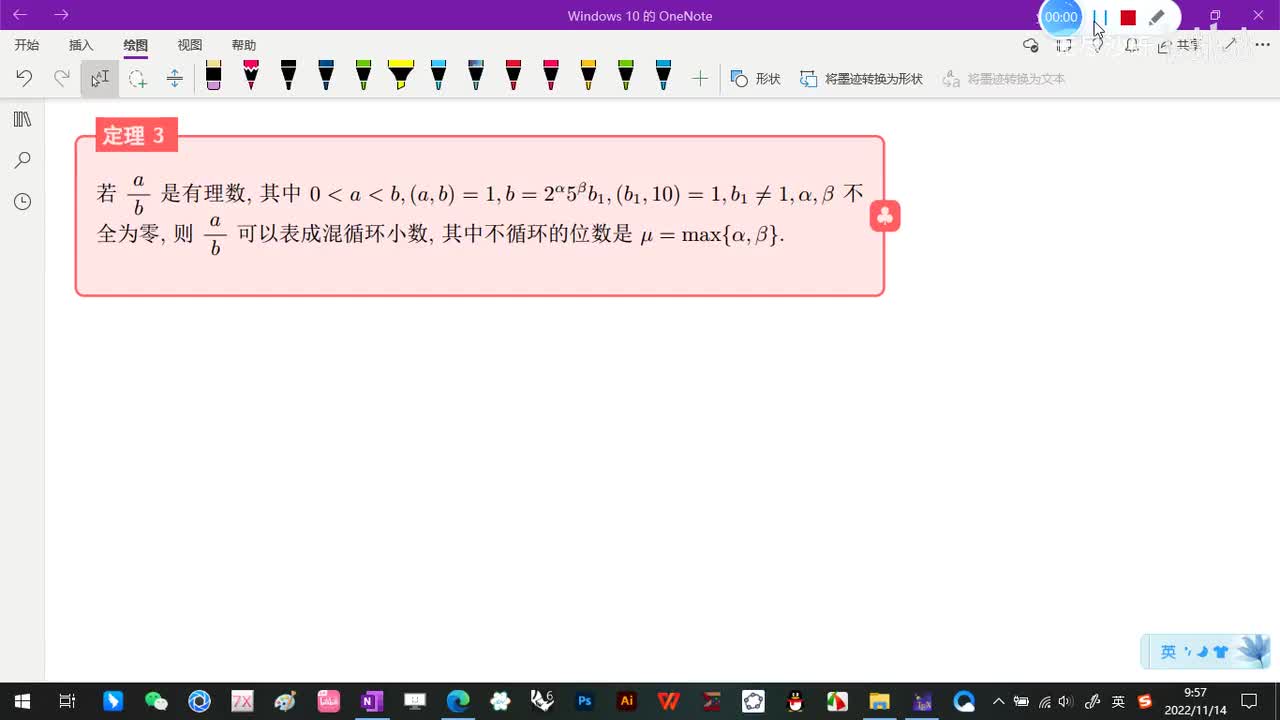Viewport: 1280px width, 720px height.
Task: Open the 帮助 tab
Action: click(243, 45)
